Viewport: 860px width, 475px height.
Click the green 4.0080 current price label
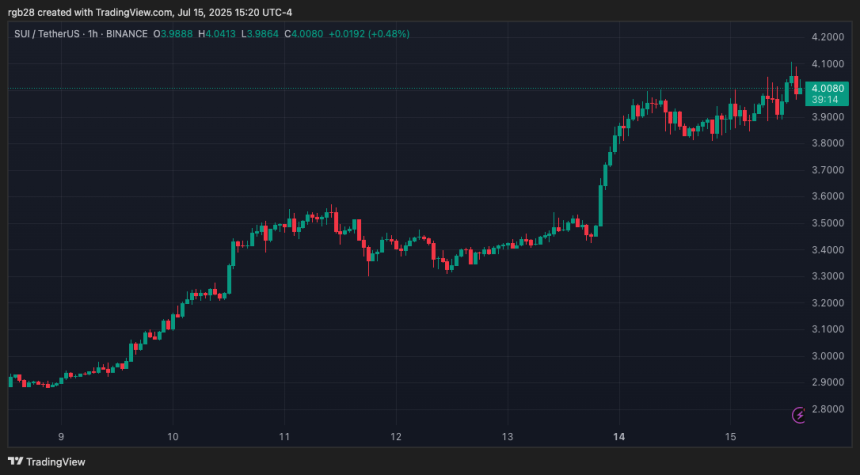(828, 87)
